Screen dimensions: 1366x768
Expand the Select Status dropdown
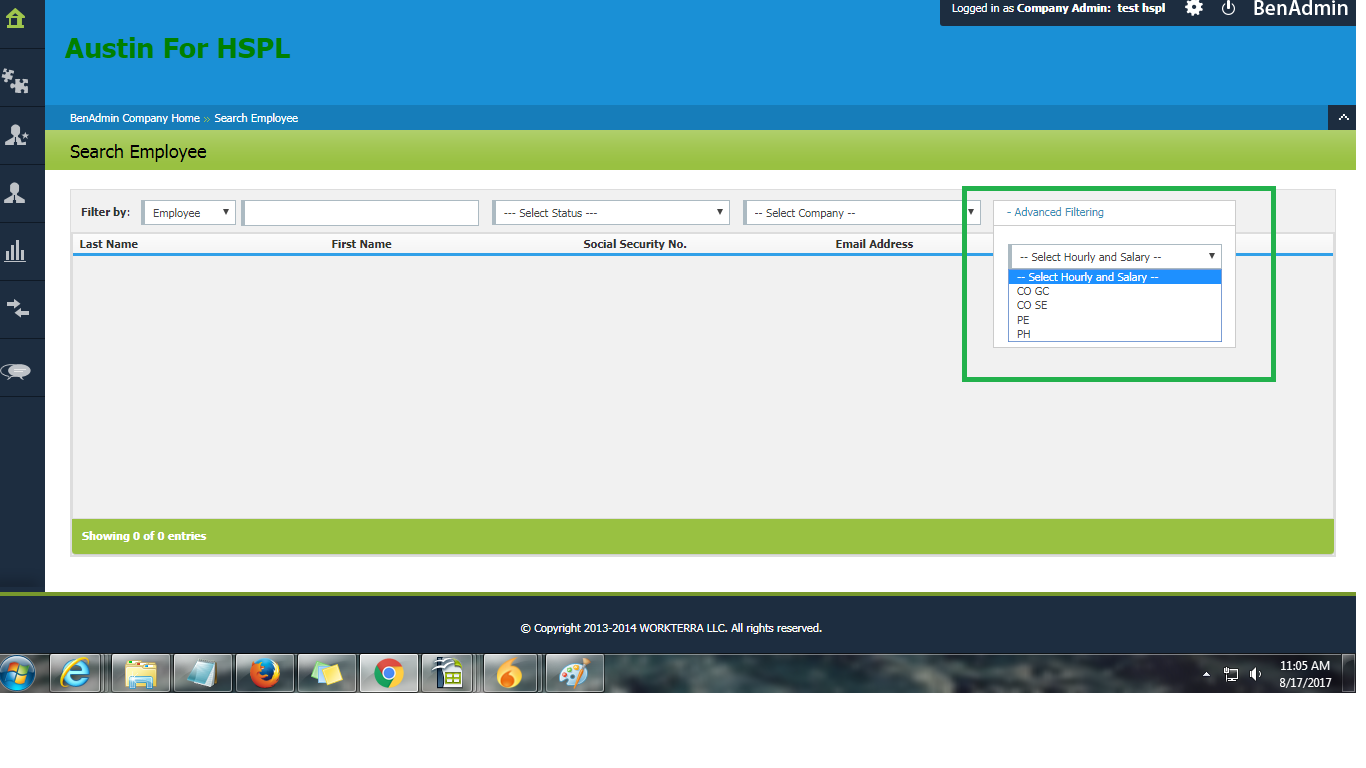tap(610, 213)
